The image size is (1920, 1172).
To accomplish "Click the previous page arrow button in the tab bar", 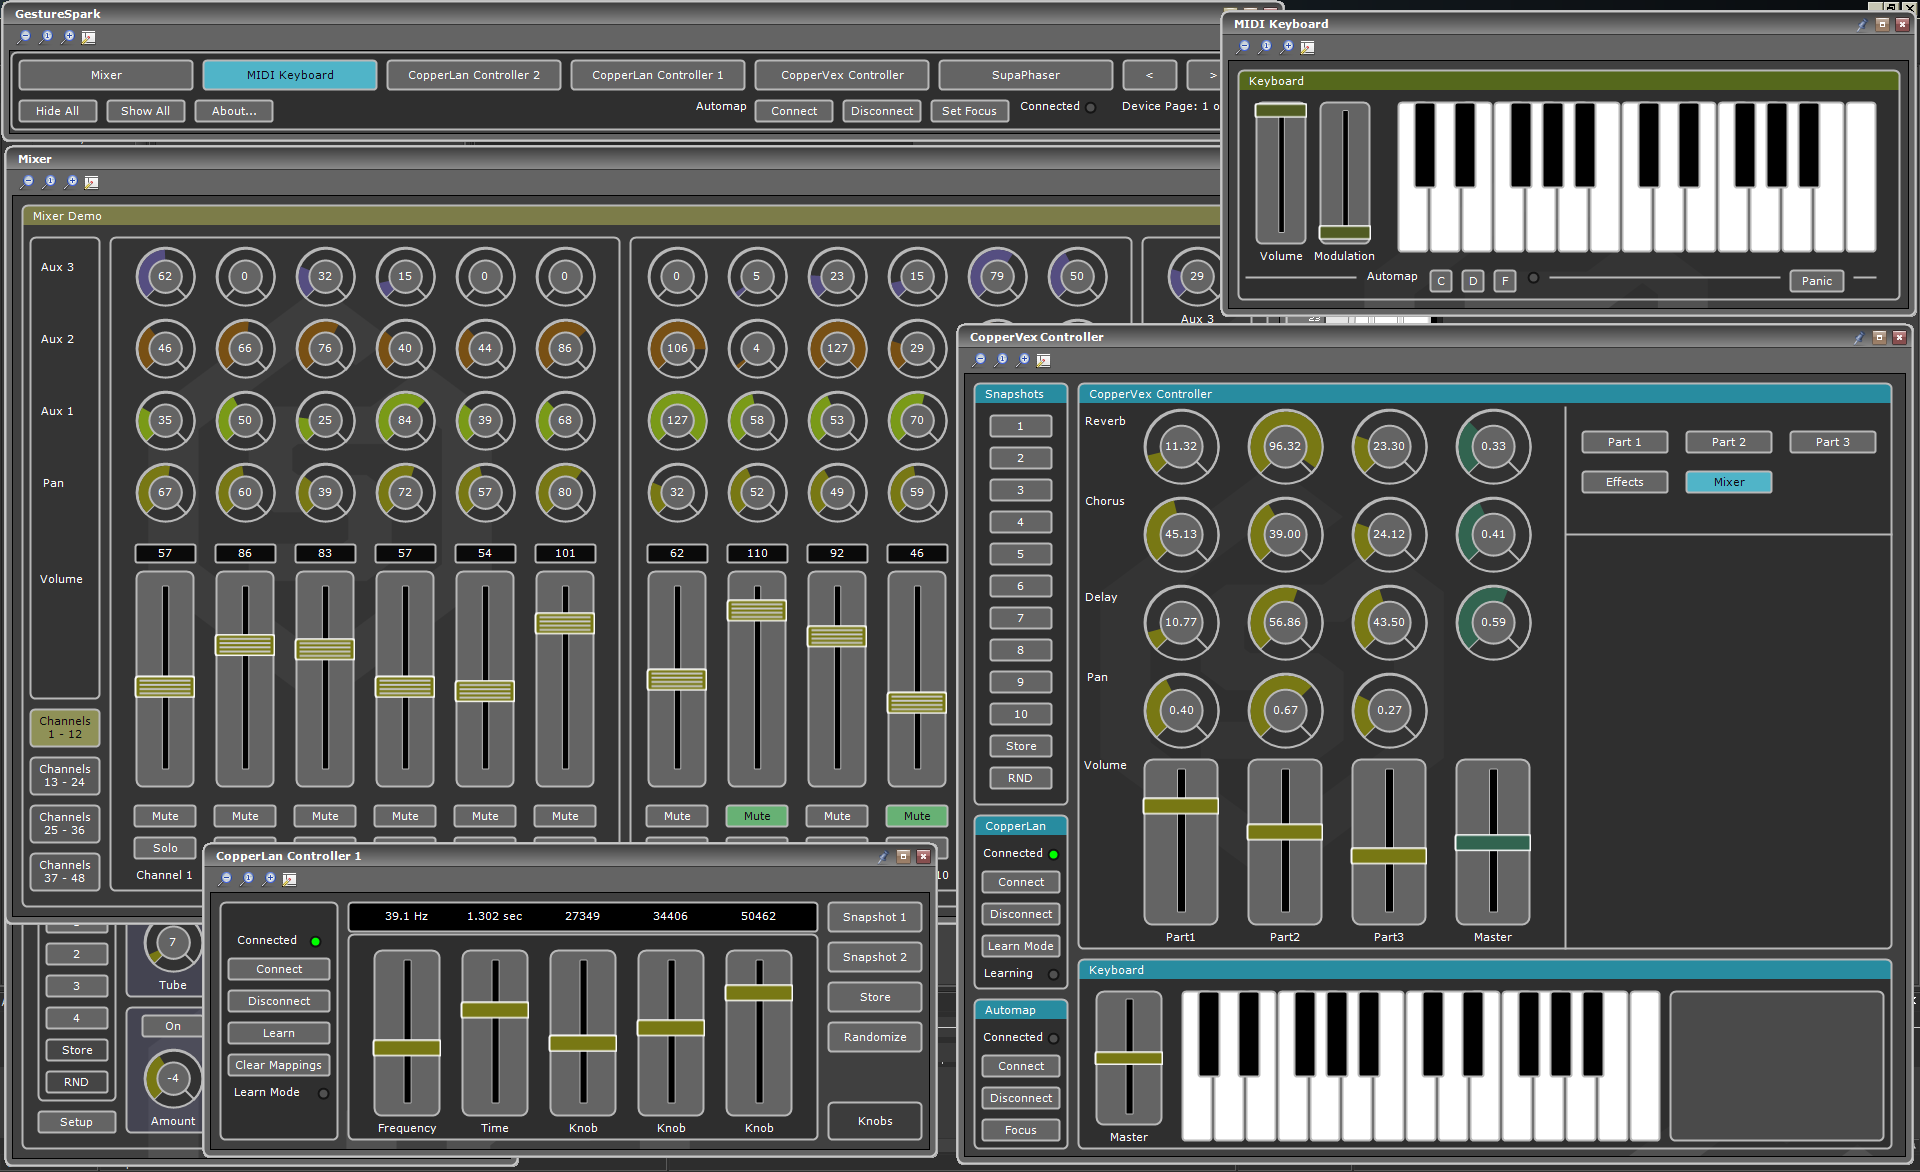I will tap(1149, 75).
